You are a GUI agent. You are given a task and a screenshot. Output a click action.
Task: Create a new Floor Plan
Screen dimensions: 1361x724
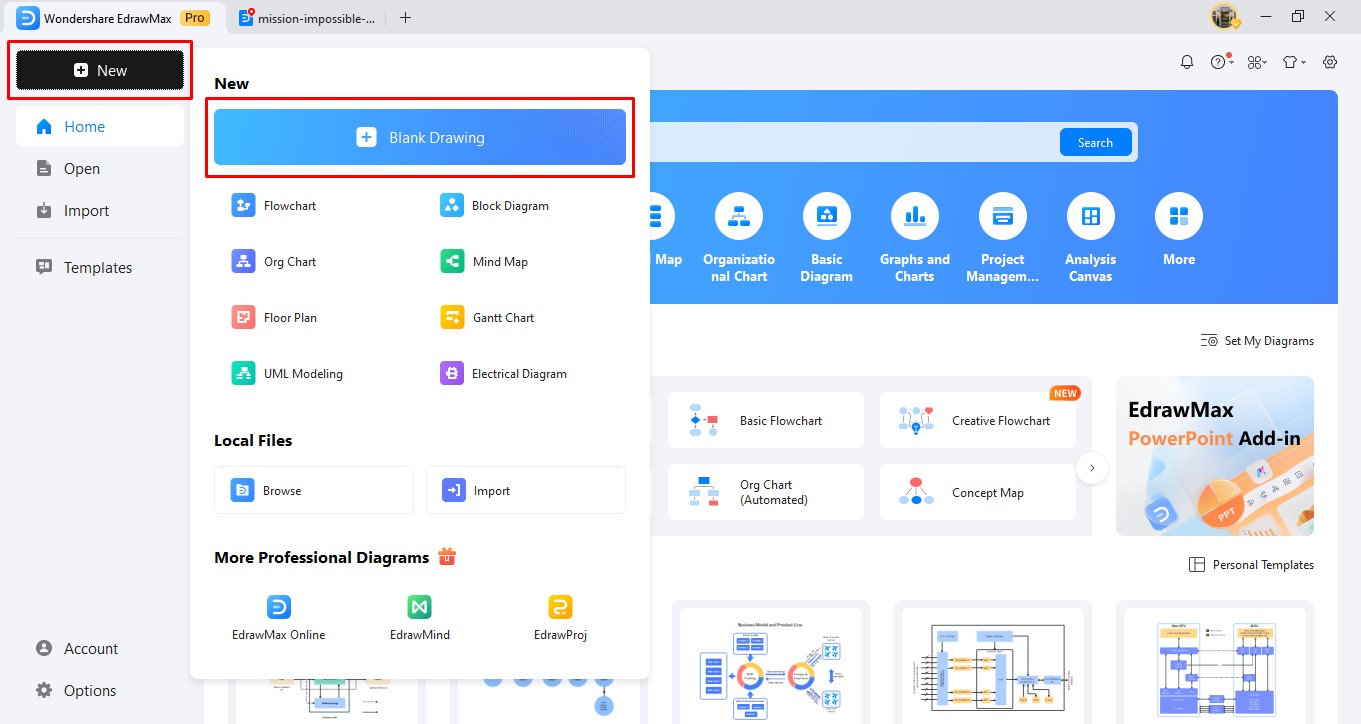pyautogui.click(x=275, y=318)
